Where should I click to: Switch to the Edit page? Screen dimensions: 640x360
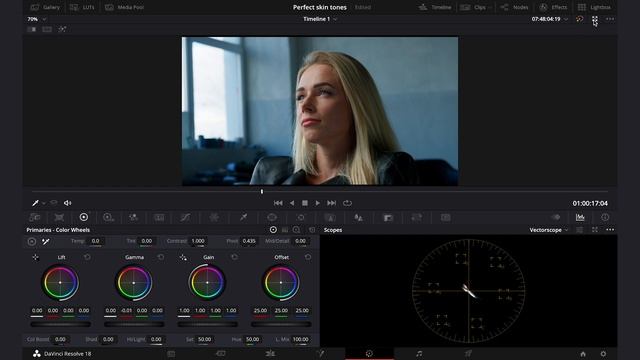270,354
